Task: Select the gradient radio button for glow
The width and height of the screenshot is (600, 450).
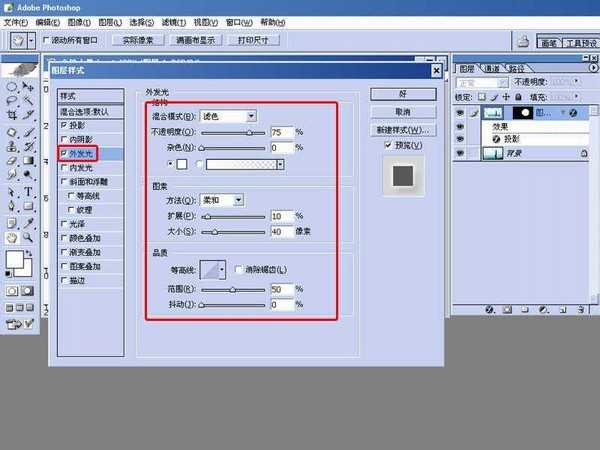Action: [199, 164]
